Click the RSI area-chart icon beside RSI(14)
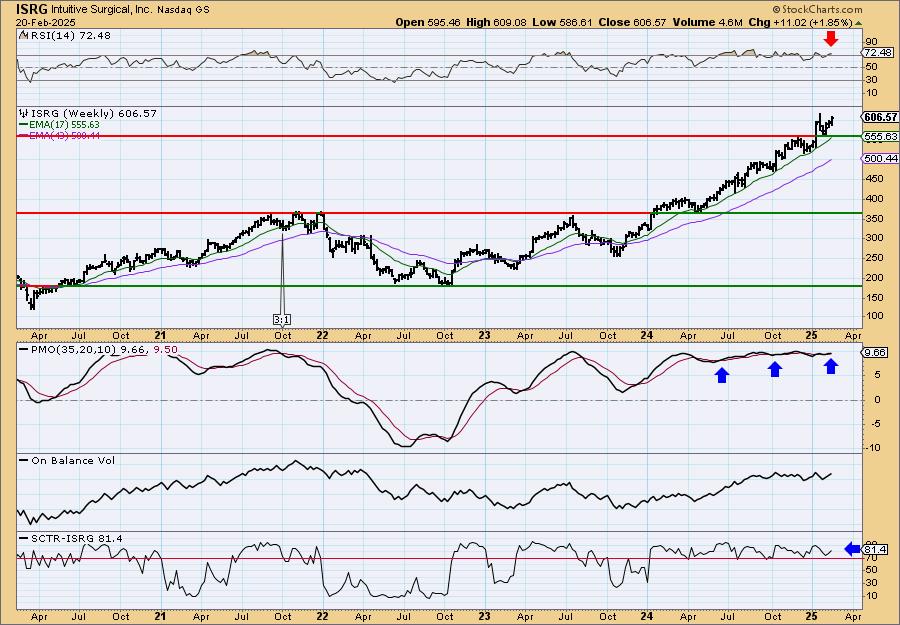 pos(23,35)
